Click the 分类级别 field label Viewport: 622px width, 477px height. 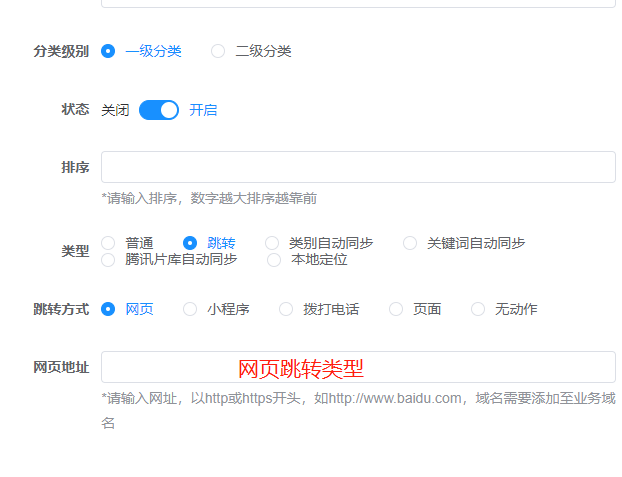[x=61, y=51]
